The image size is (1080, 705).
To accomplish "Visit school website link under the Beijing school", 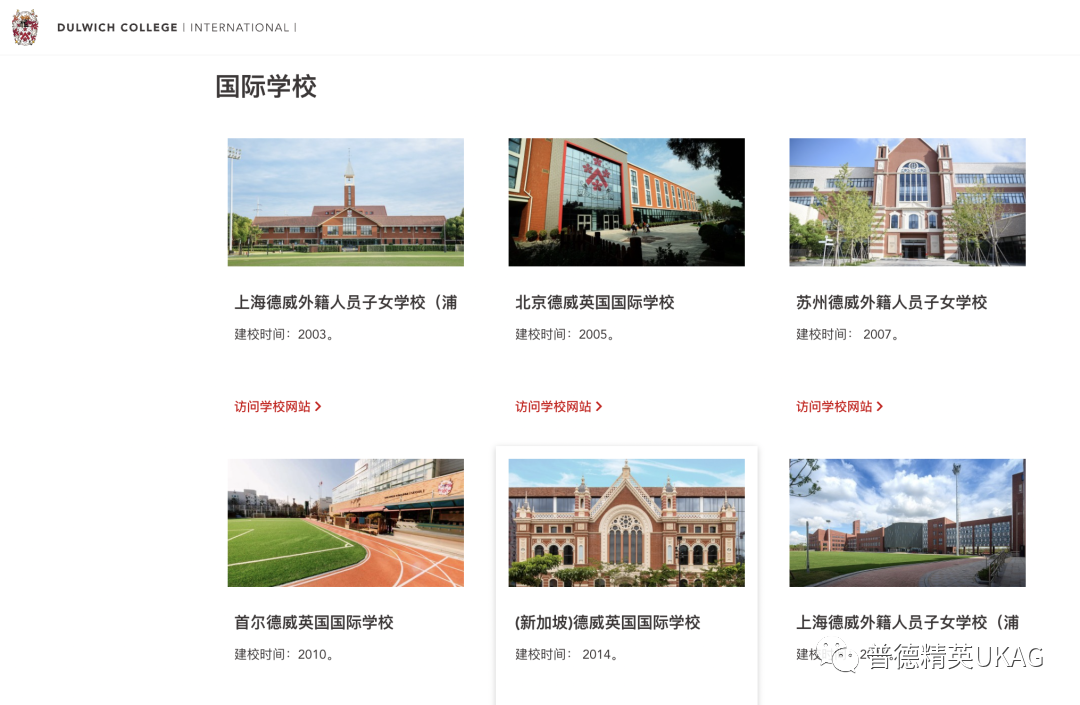I will 559,407.
